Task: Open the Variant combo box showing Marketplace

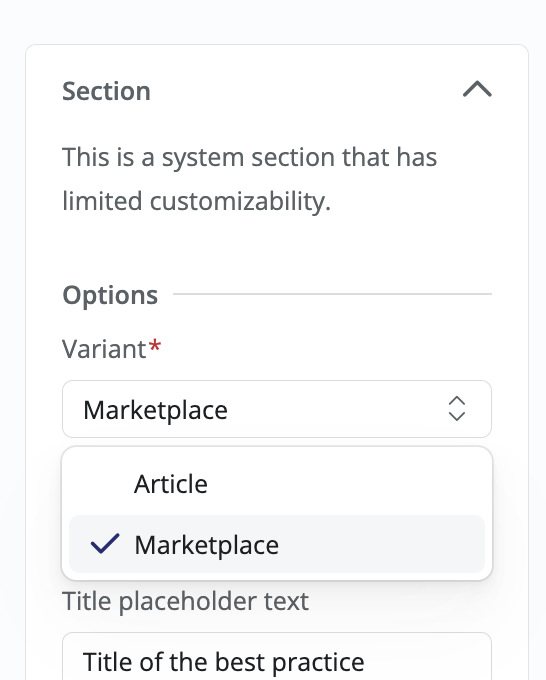Action: (x=277, y=409)
